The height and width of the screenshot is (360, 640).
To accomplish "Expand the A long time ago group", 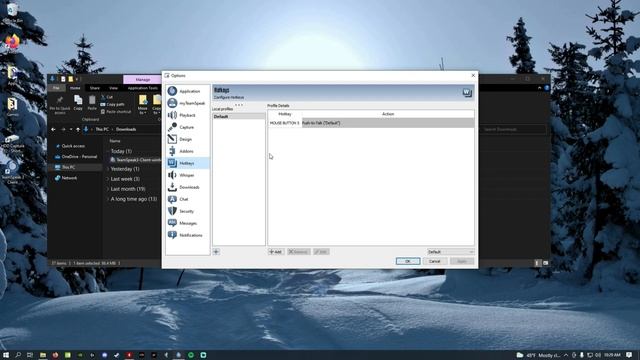I will pos(108,199).
